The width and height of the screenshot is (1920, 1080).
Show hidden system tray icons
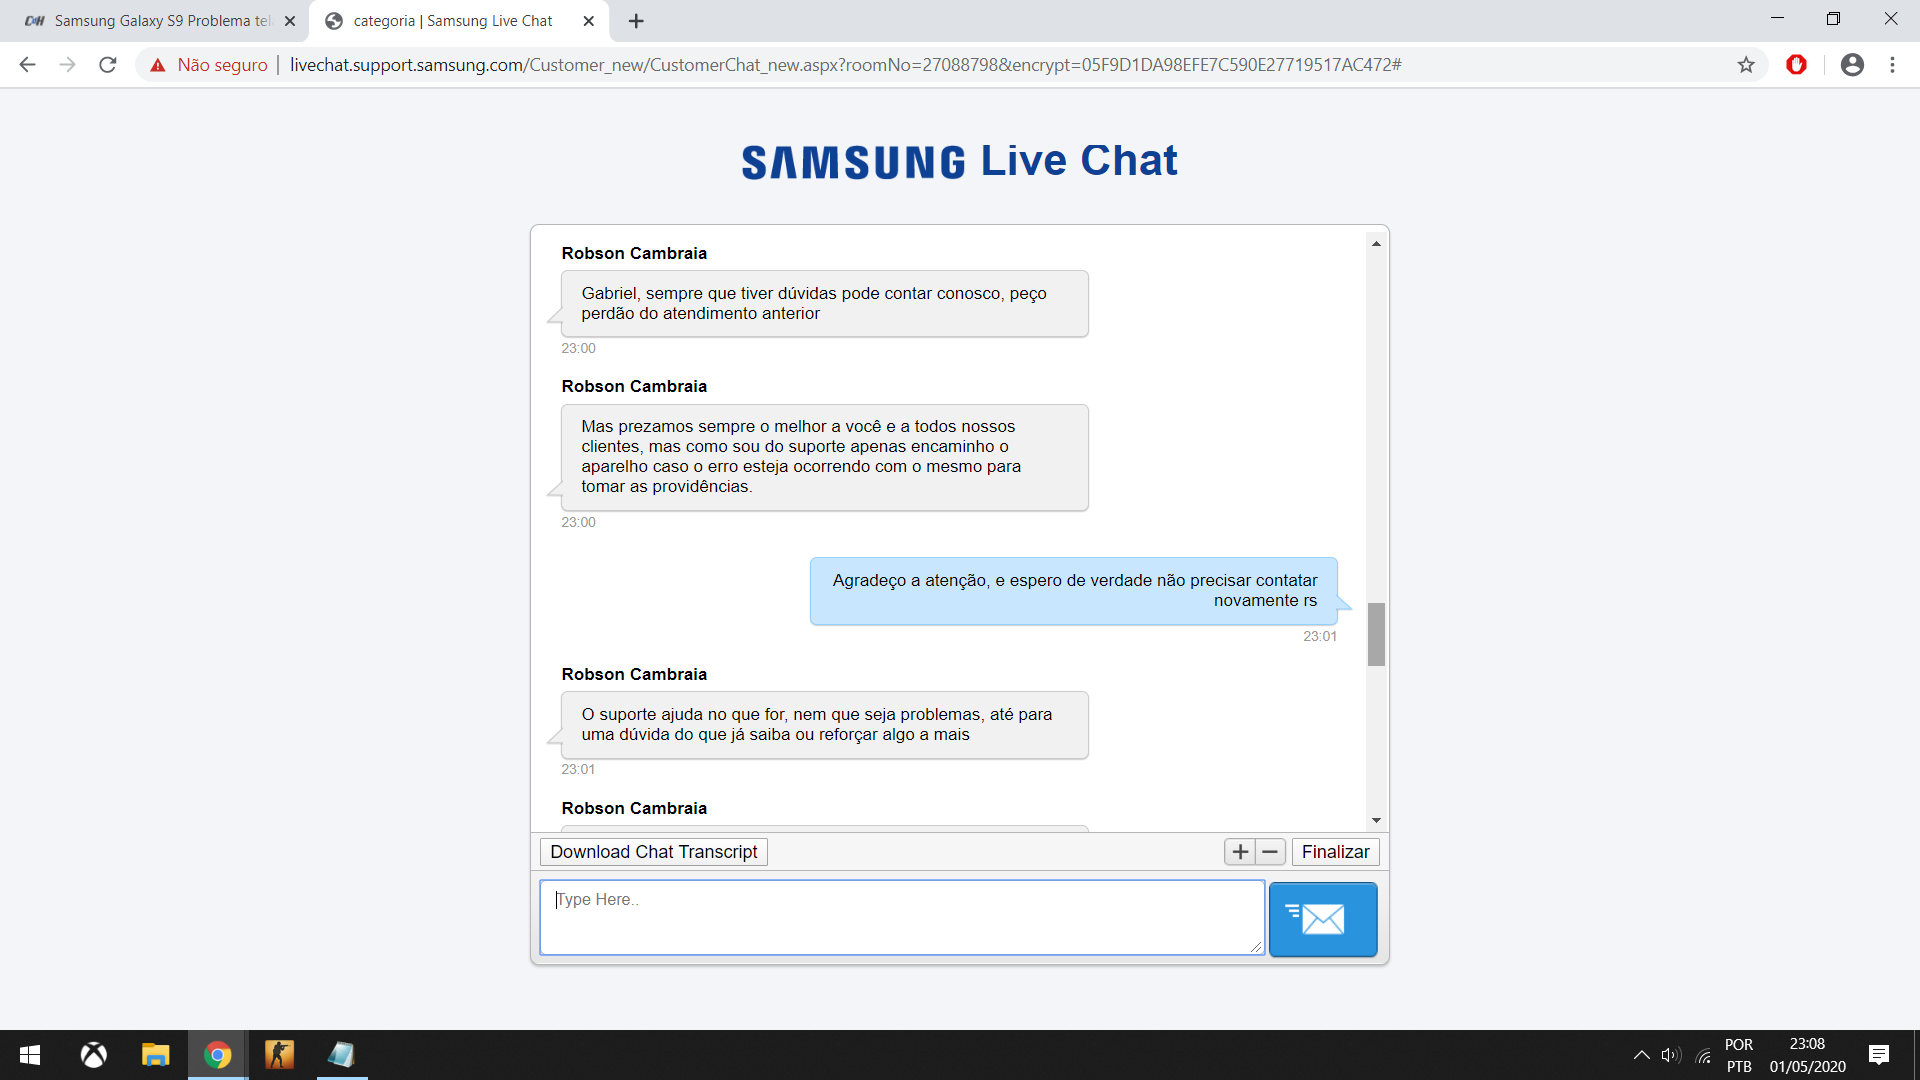[x=1641, y=1055]
